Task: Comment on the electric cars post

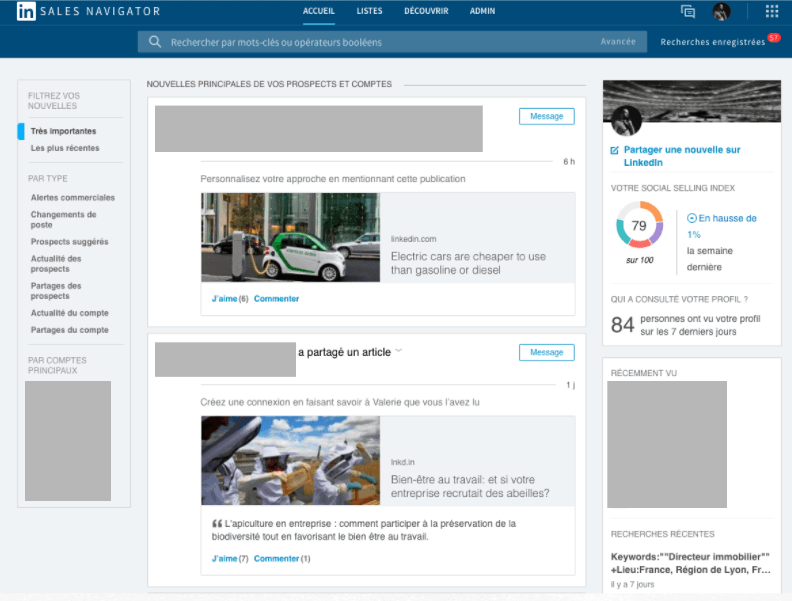Action: pyautogui.click(x=276, y=298)
